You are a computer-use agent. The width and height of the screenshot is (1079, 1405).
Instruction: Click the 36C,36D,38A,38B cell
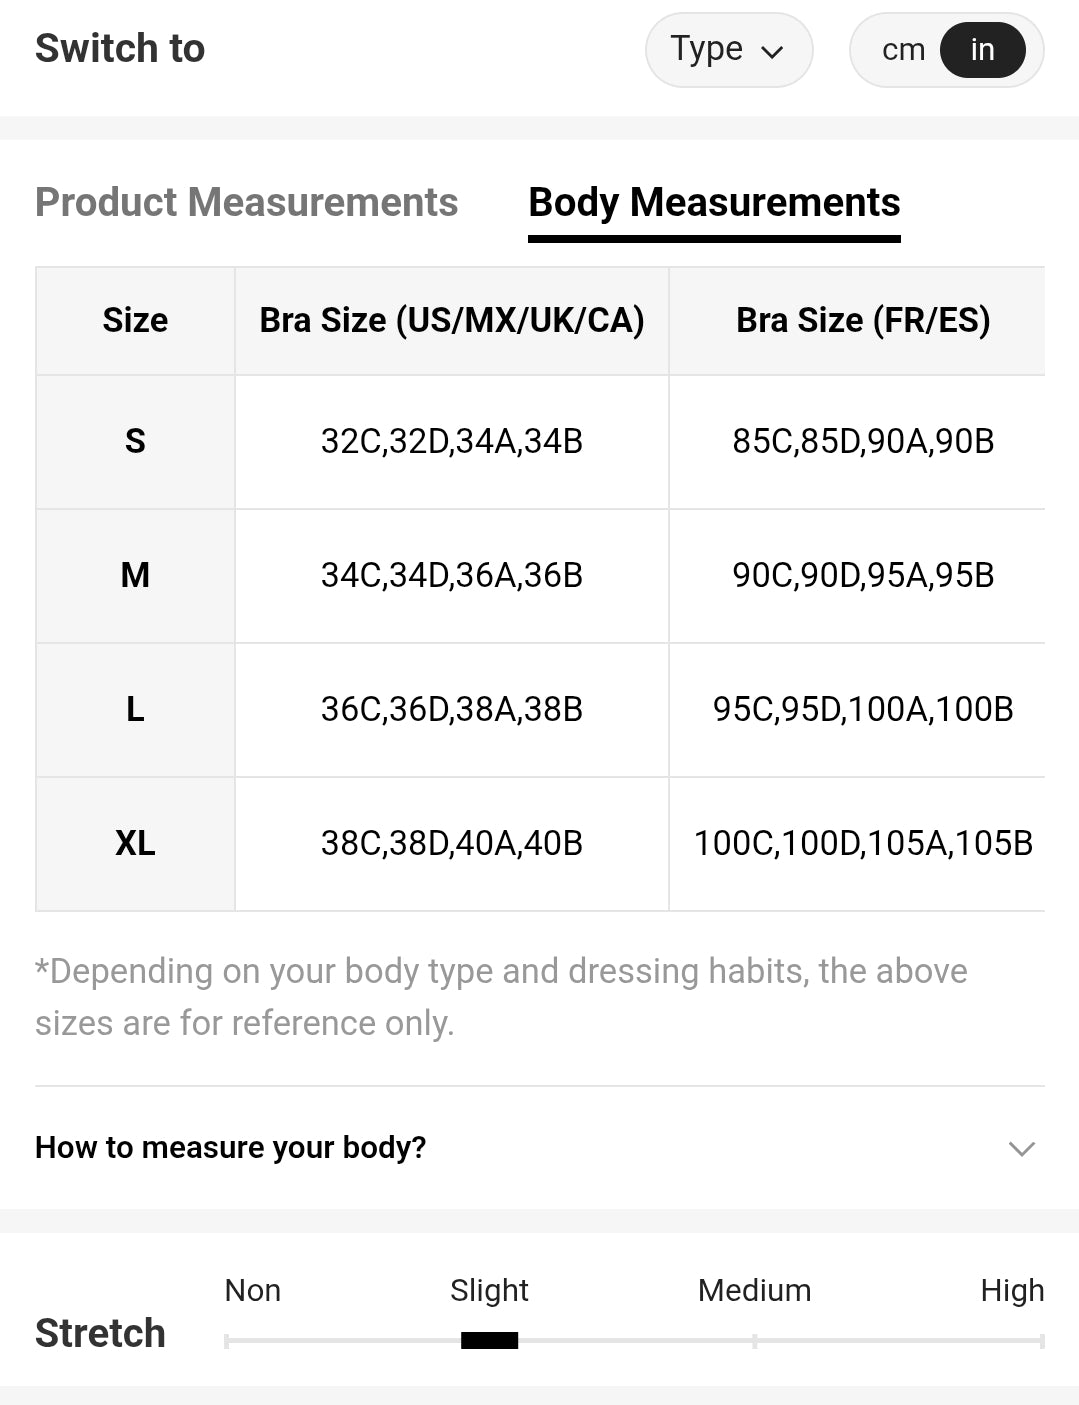[x=452, y=709]
